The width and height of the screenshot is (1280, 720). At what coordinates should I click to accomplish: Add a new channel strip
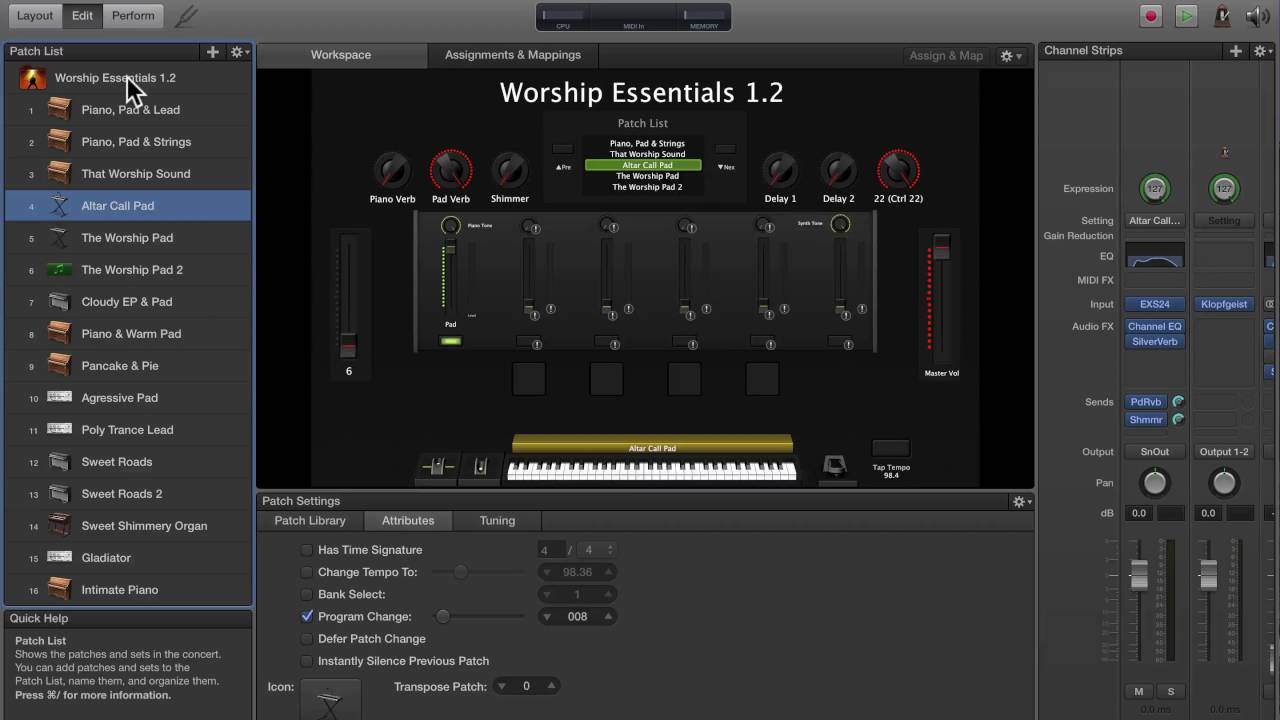1236,51
